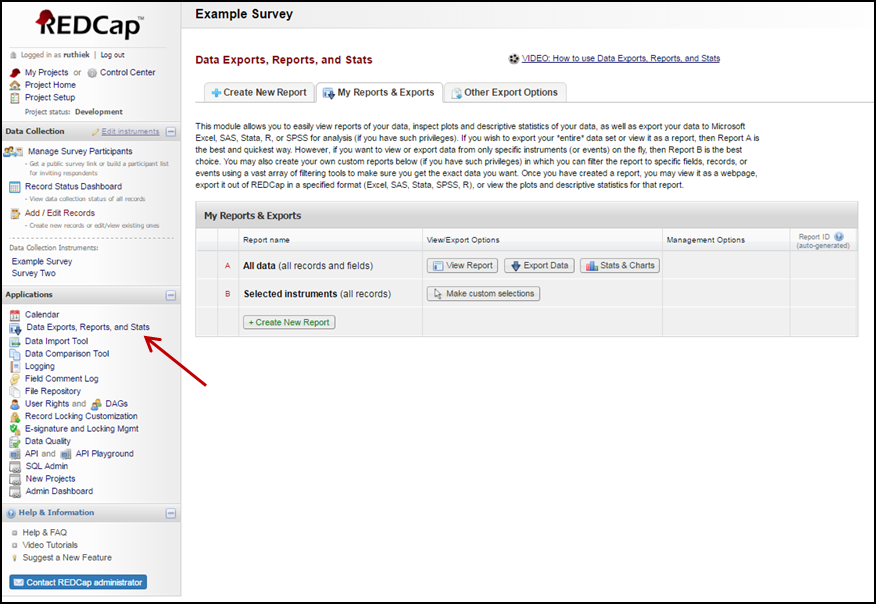Click the API Playground icon
The height and width of the screenshot is (604, 876).
[67, 454]
